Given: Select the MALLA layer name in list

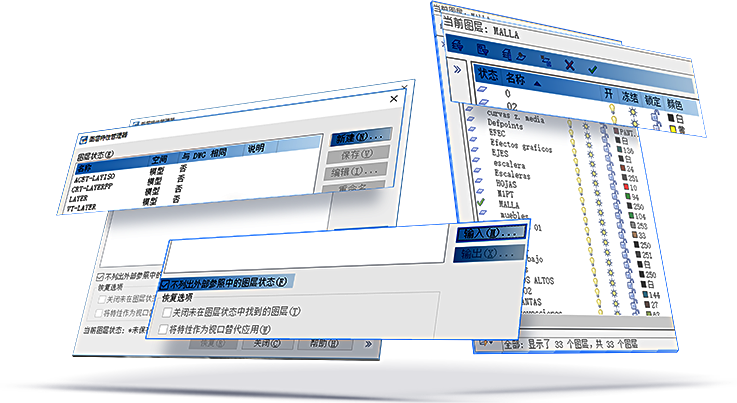Looking at the screenshot, I should tap(509, 205).
